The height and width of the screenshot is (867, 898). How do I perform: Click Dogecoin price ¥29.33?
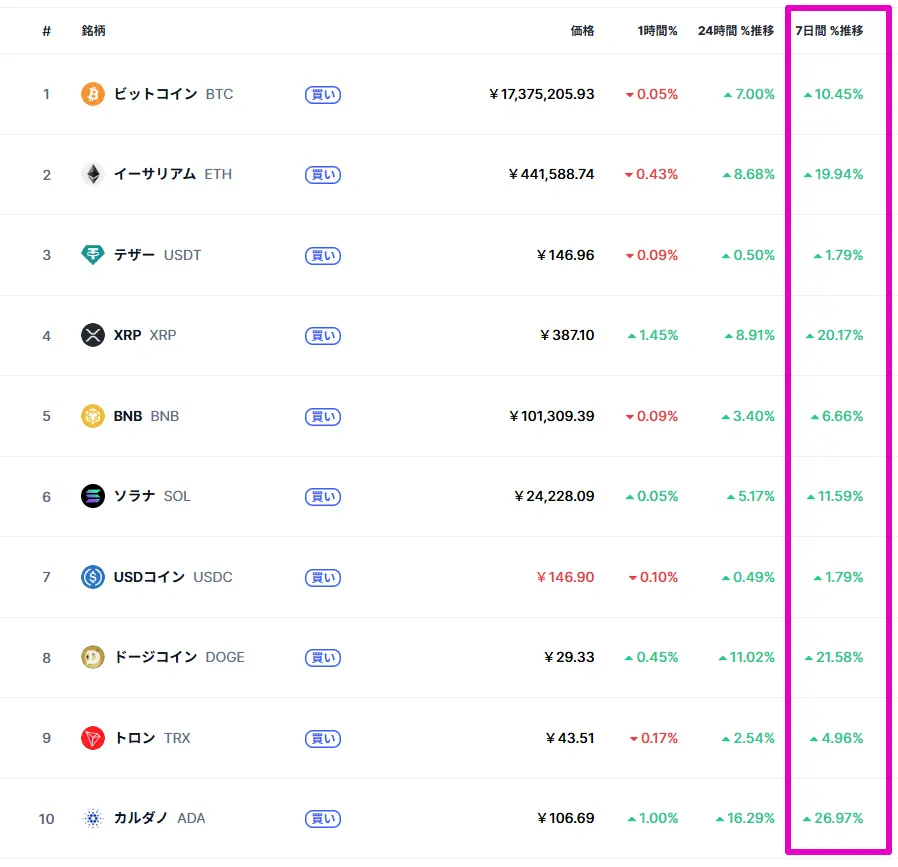click(569, 657)
